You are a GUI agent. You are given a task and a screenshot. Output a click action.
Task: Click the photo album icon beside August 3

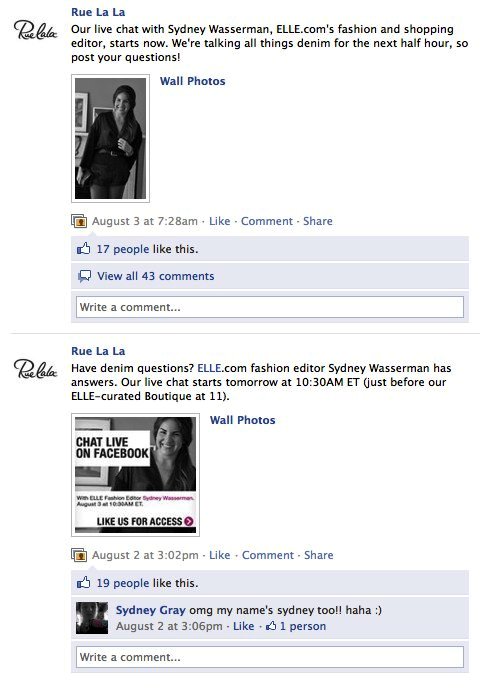coord(79,221)
